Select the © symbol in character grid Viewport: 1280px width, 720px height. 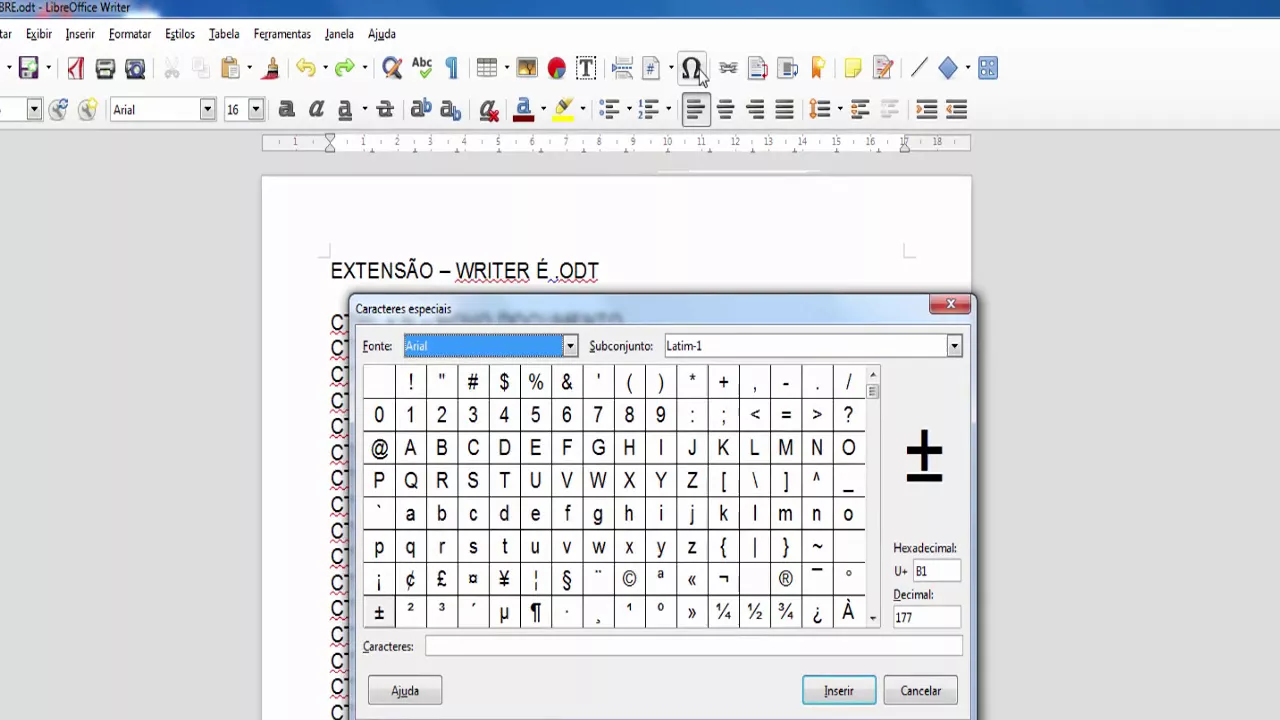coord(629,579)
